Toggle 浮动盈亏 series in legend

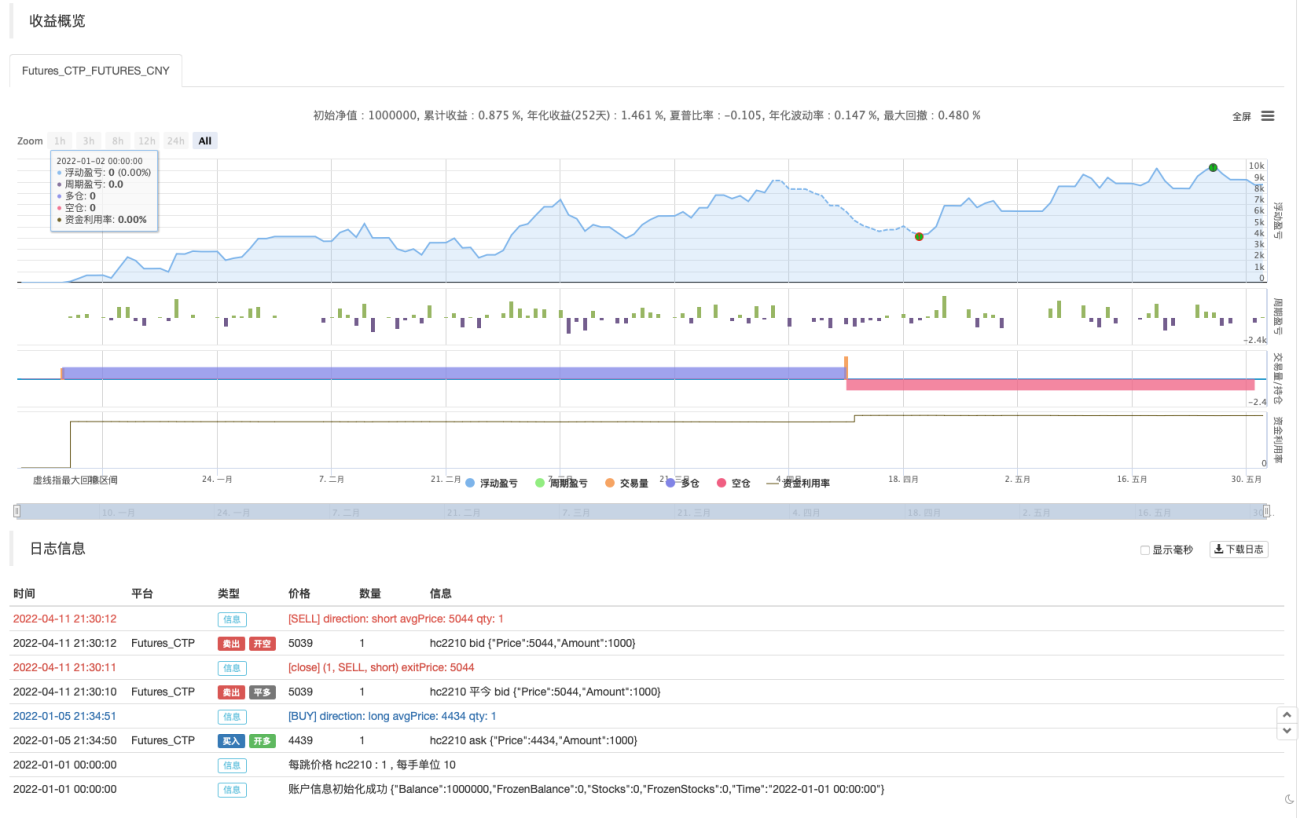click(x=491, y=483)
